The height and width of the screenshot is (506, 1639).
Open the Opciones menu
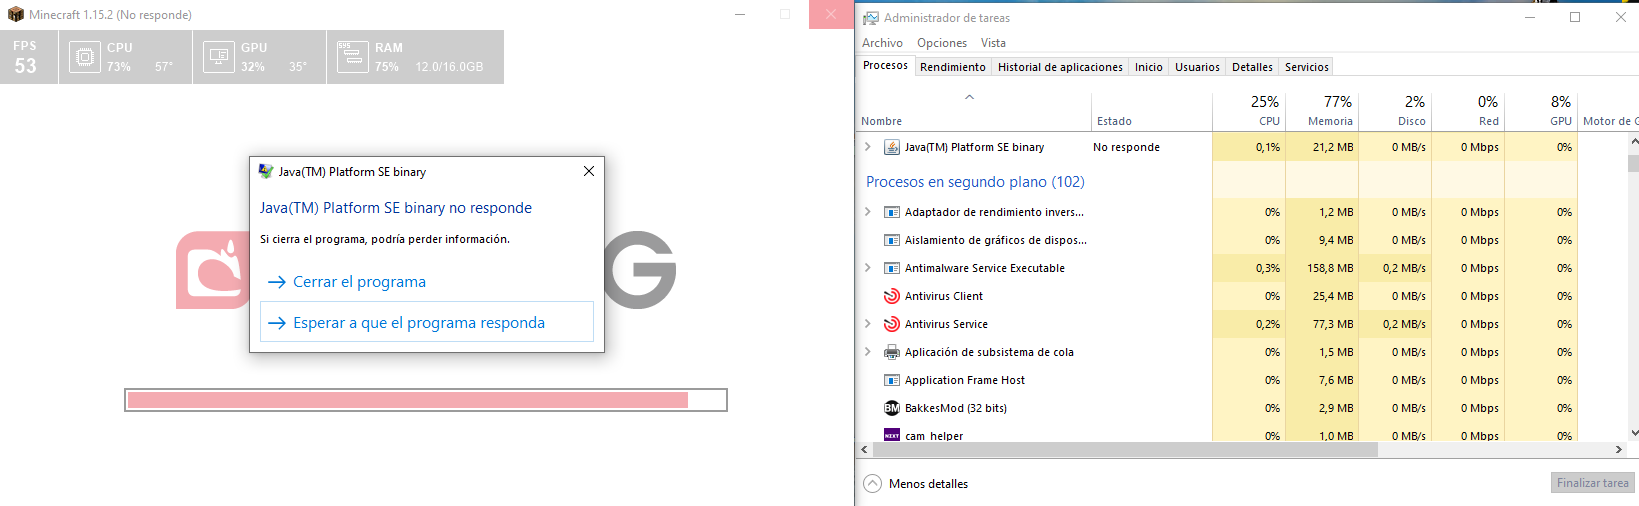942,43
